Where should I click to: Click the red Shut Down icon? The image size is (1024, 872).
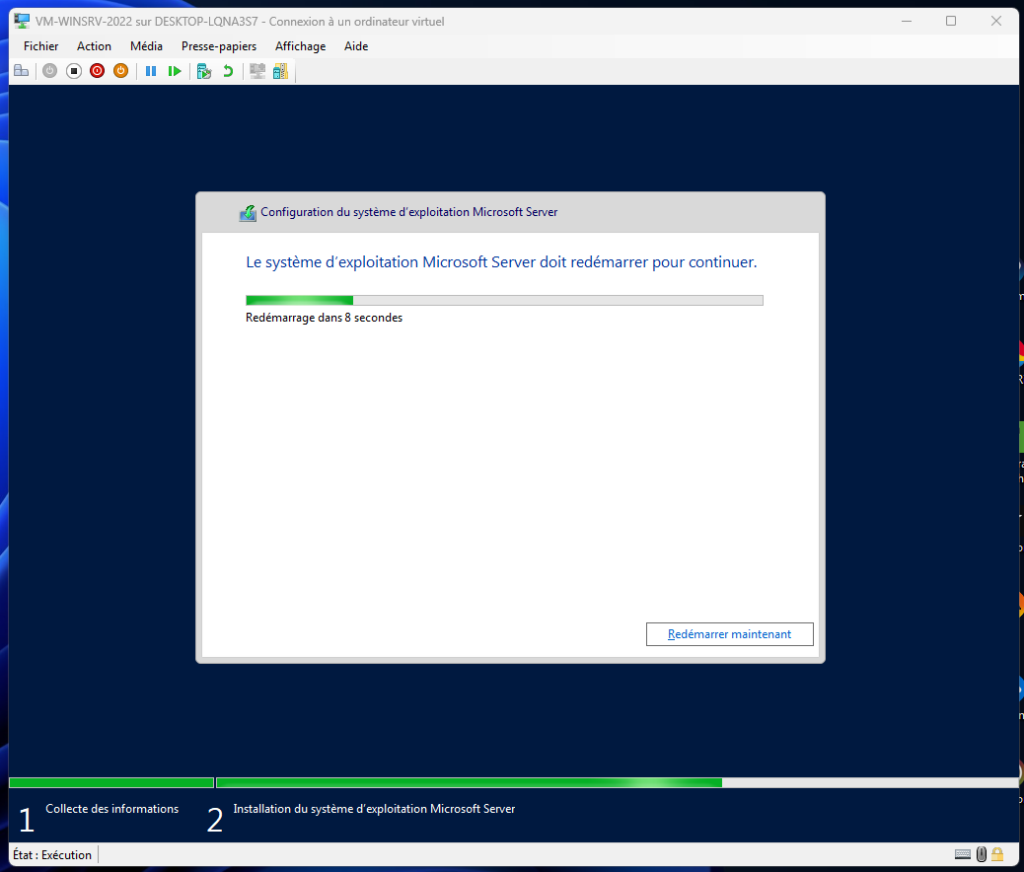(x=97, y=71)
